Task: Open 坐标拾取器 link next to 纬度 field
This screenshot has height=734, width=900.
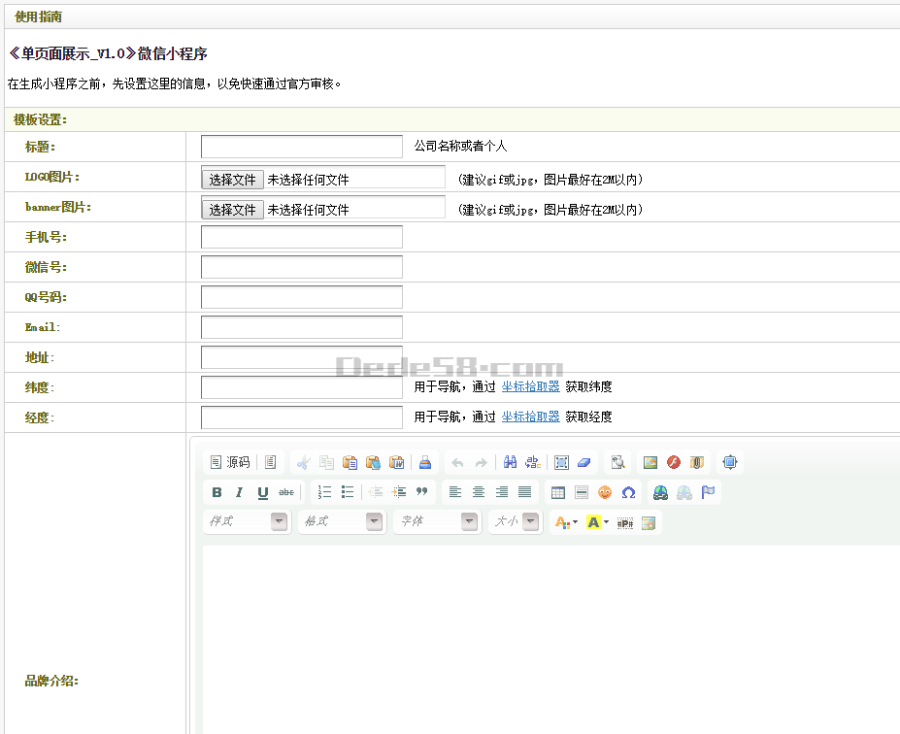Action: [x=530, y=387]
